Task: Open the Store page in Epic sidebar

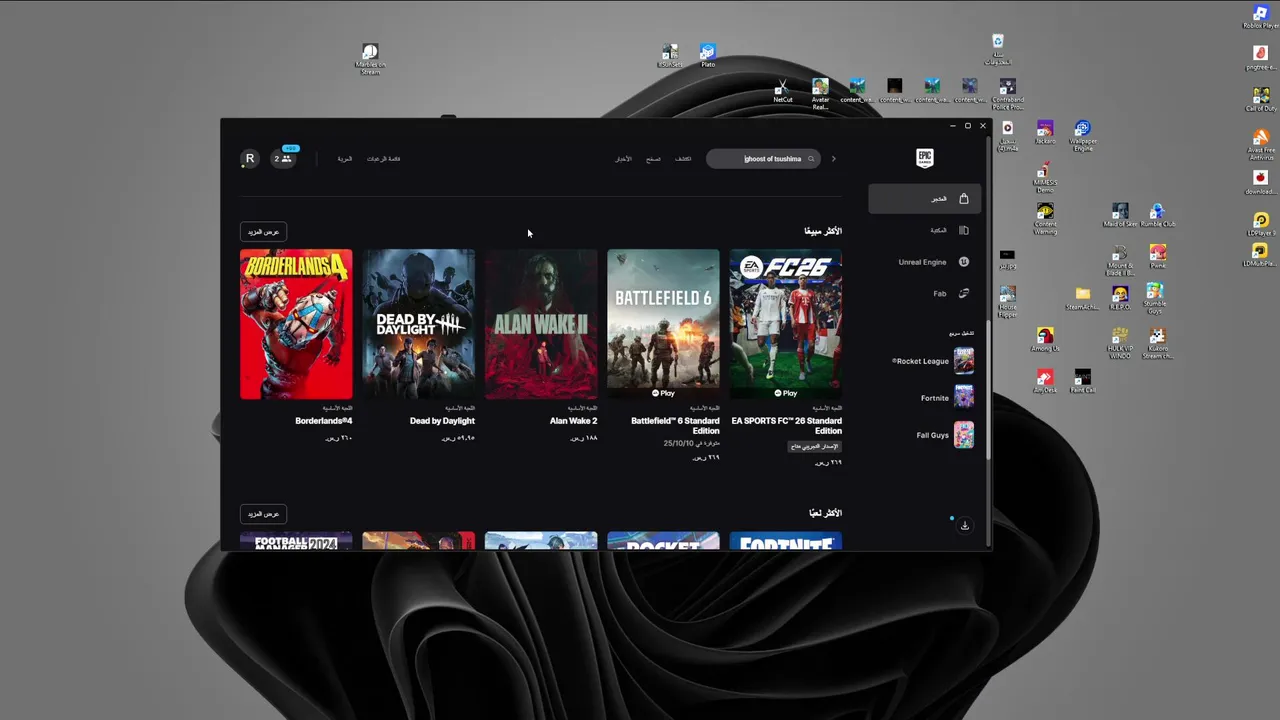Action: tap(924, 199)
